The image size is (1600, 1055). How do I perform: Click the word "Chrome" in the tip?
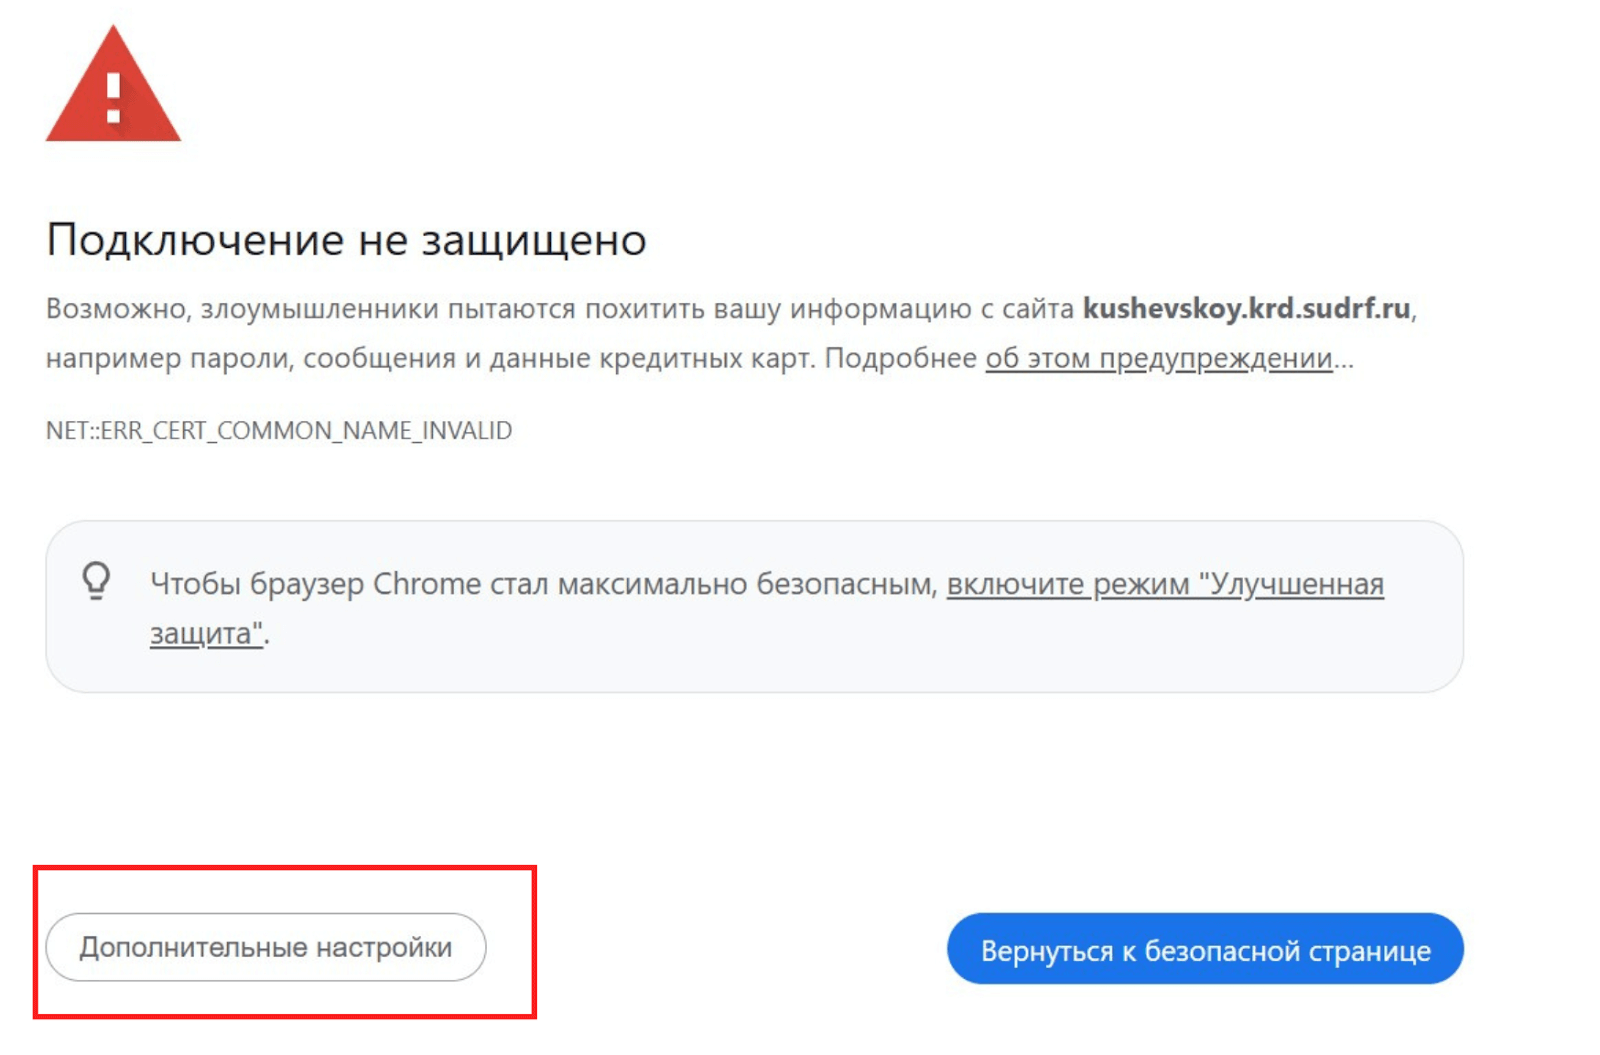[427, 583]
